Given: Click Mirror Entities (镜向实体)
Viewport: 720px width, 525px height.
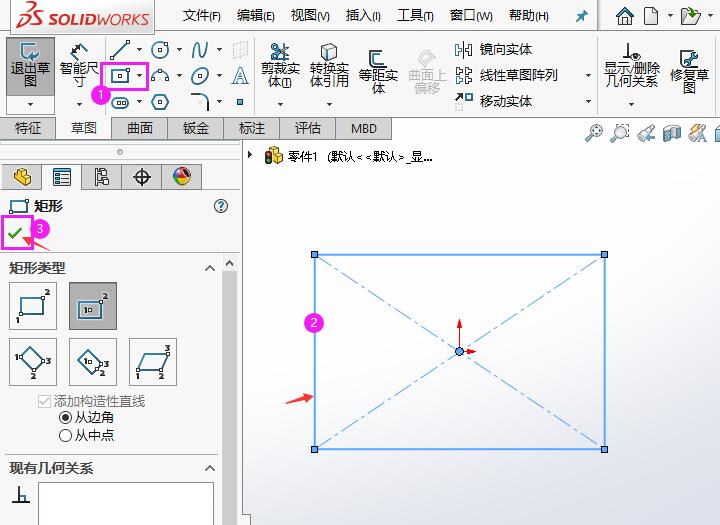Looking at the screenshot, I should (x=493, y=49).
